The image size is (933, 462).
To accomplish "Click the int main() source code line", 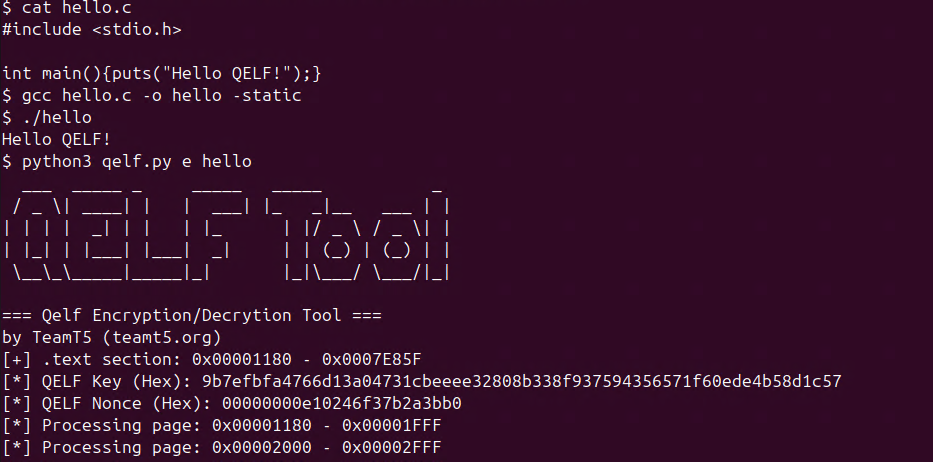I will pyautogui.click(x=161, y=73).
